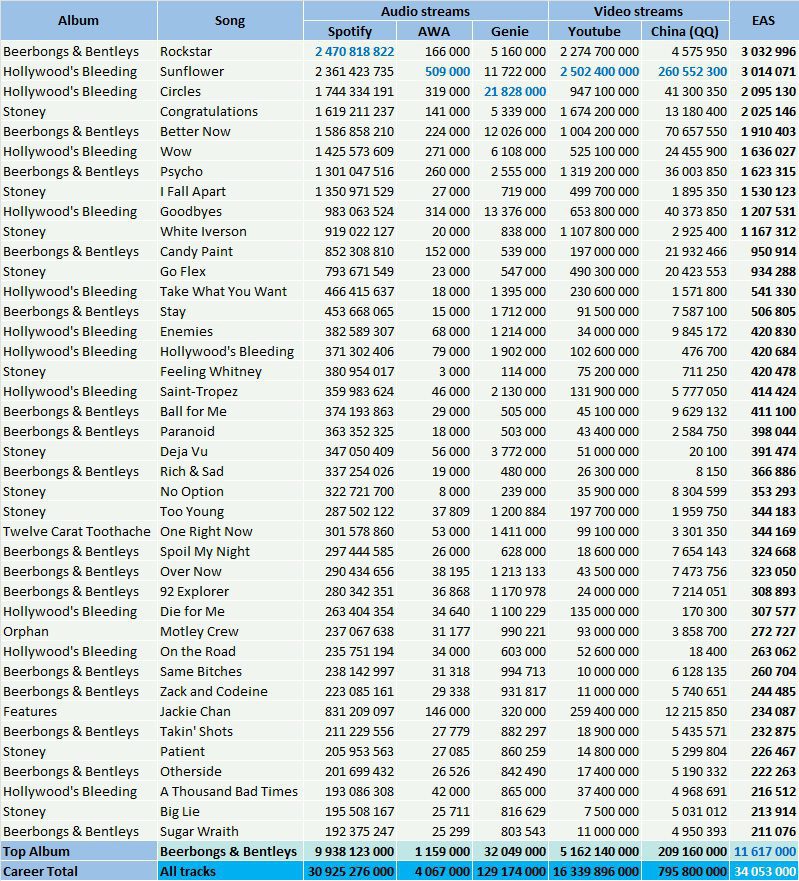799x881 pixels.
Task: Click Circles Genie value 21 828 000
Action: [515, 92]
